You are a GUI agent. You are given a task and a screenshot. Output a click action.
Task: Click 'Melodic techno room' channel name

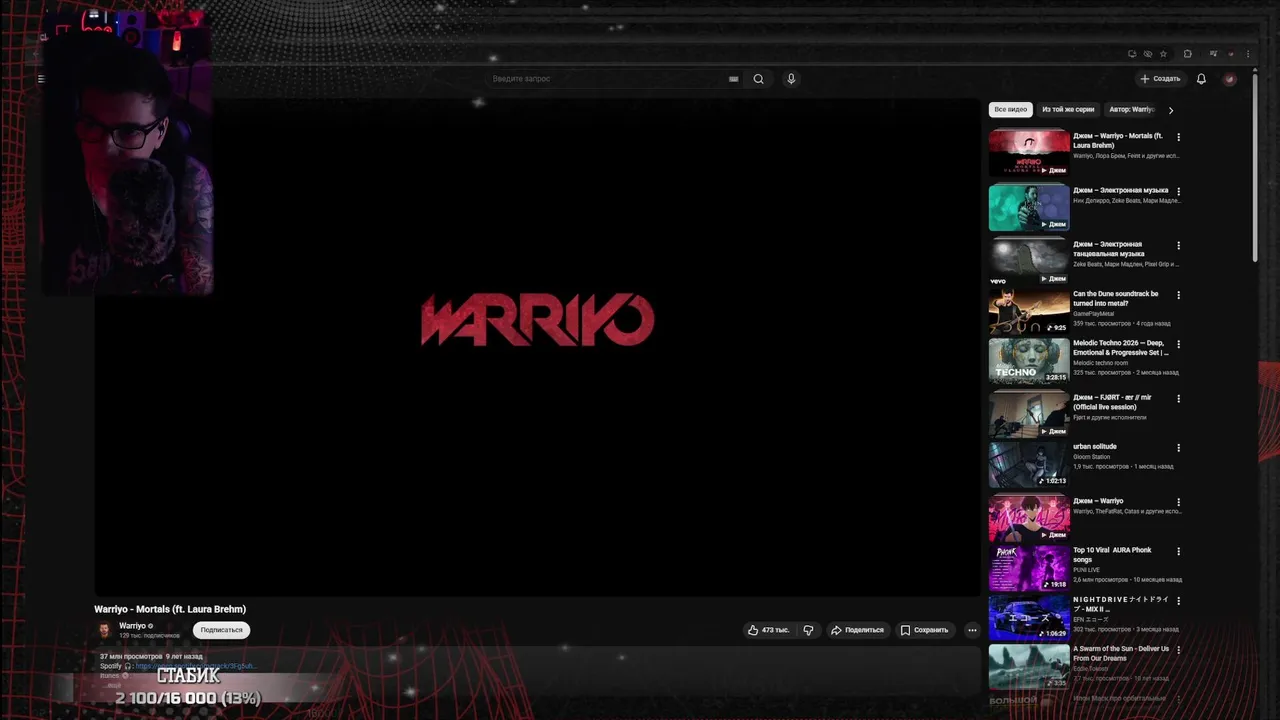tap(1101, 363)
